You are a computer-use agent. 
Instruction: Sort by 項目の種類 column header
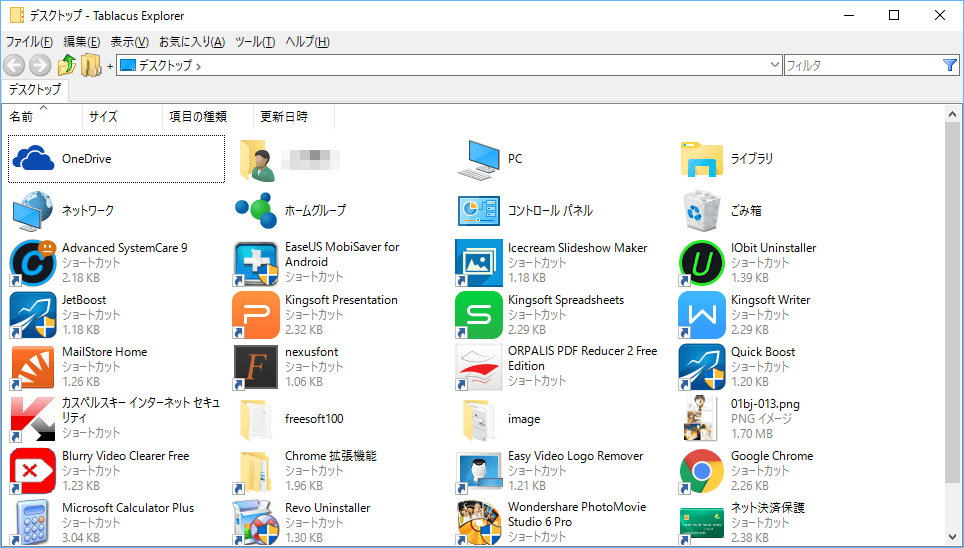(208, 116)
